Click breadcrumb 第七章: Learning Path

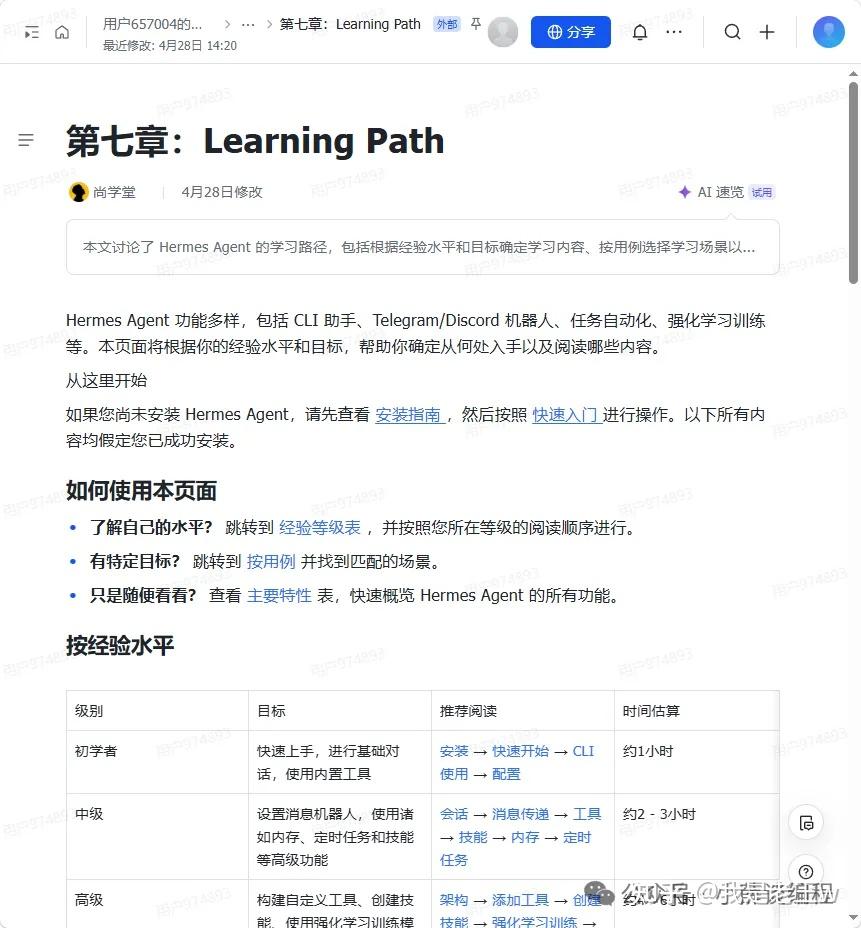coord(350,24)
